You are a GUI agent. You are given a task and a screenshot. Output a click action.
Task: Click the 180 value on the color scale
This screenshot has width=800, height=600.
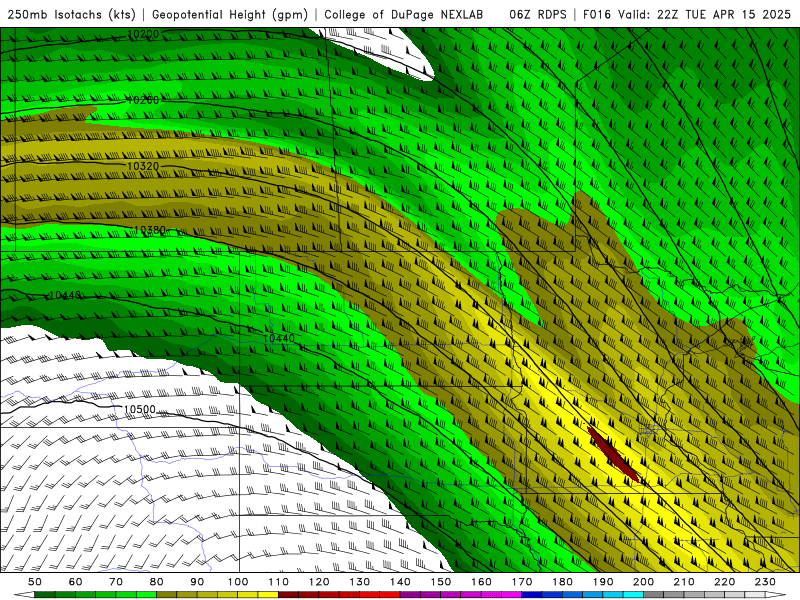(x=562, y=582)
